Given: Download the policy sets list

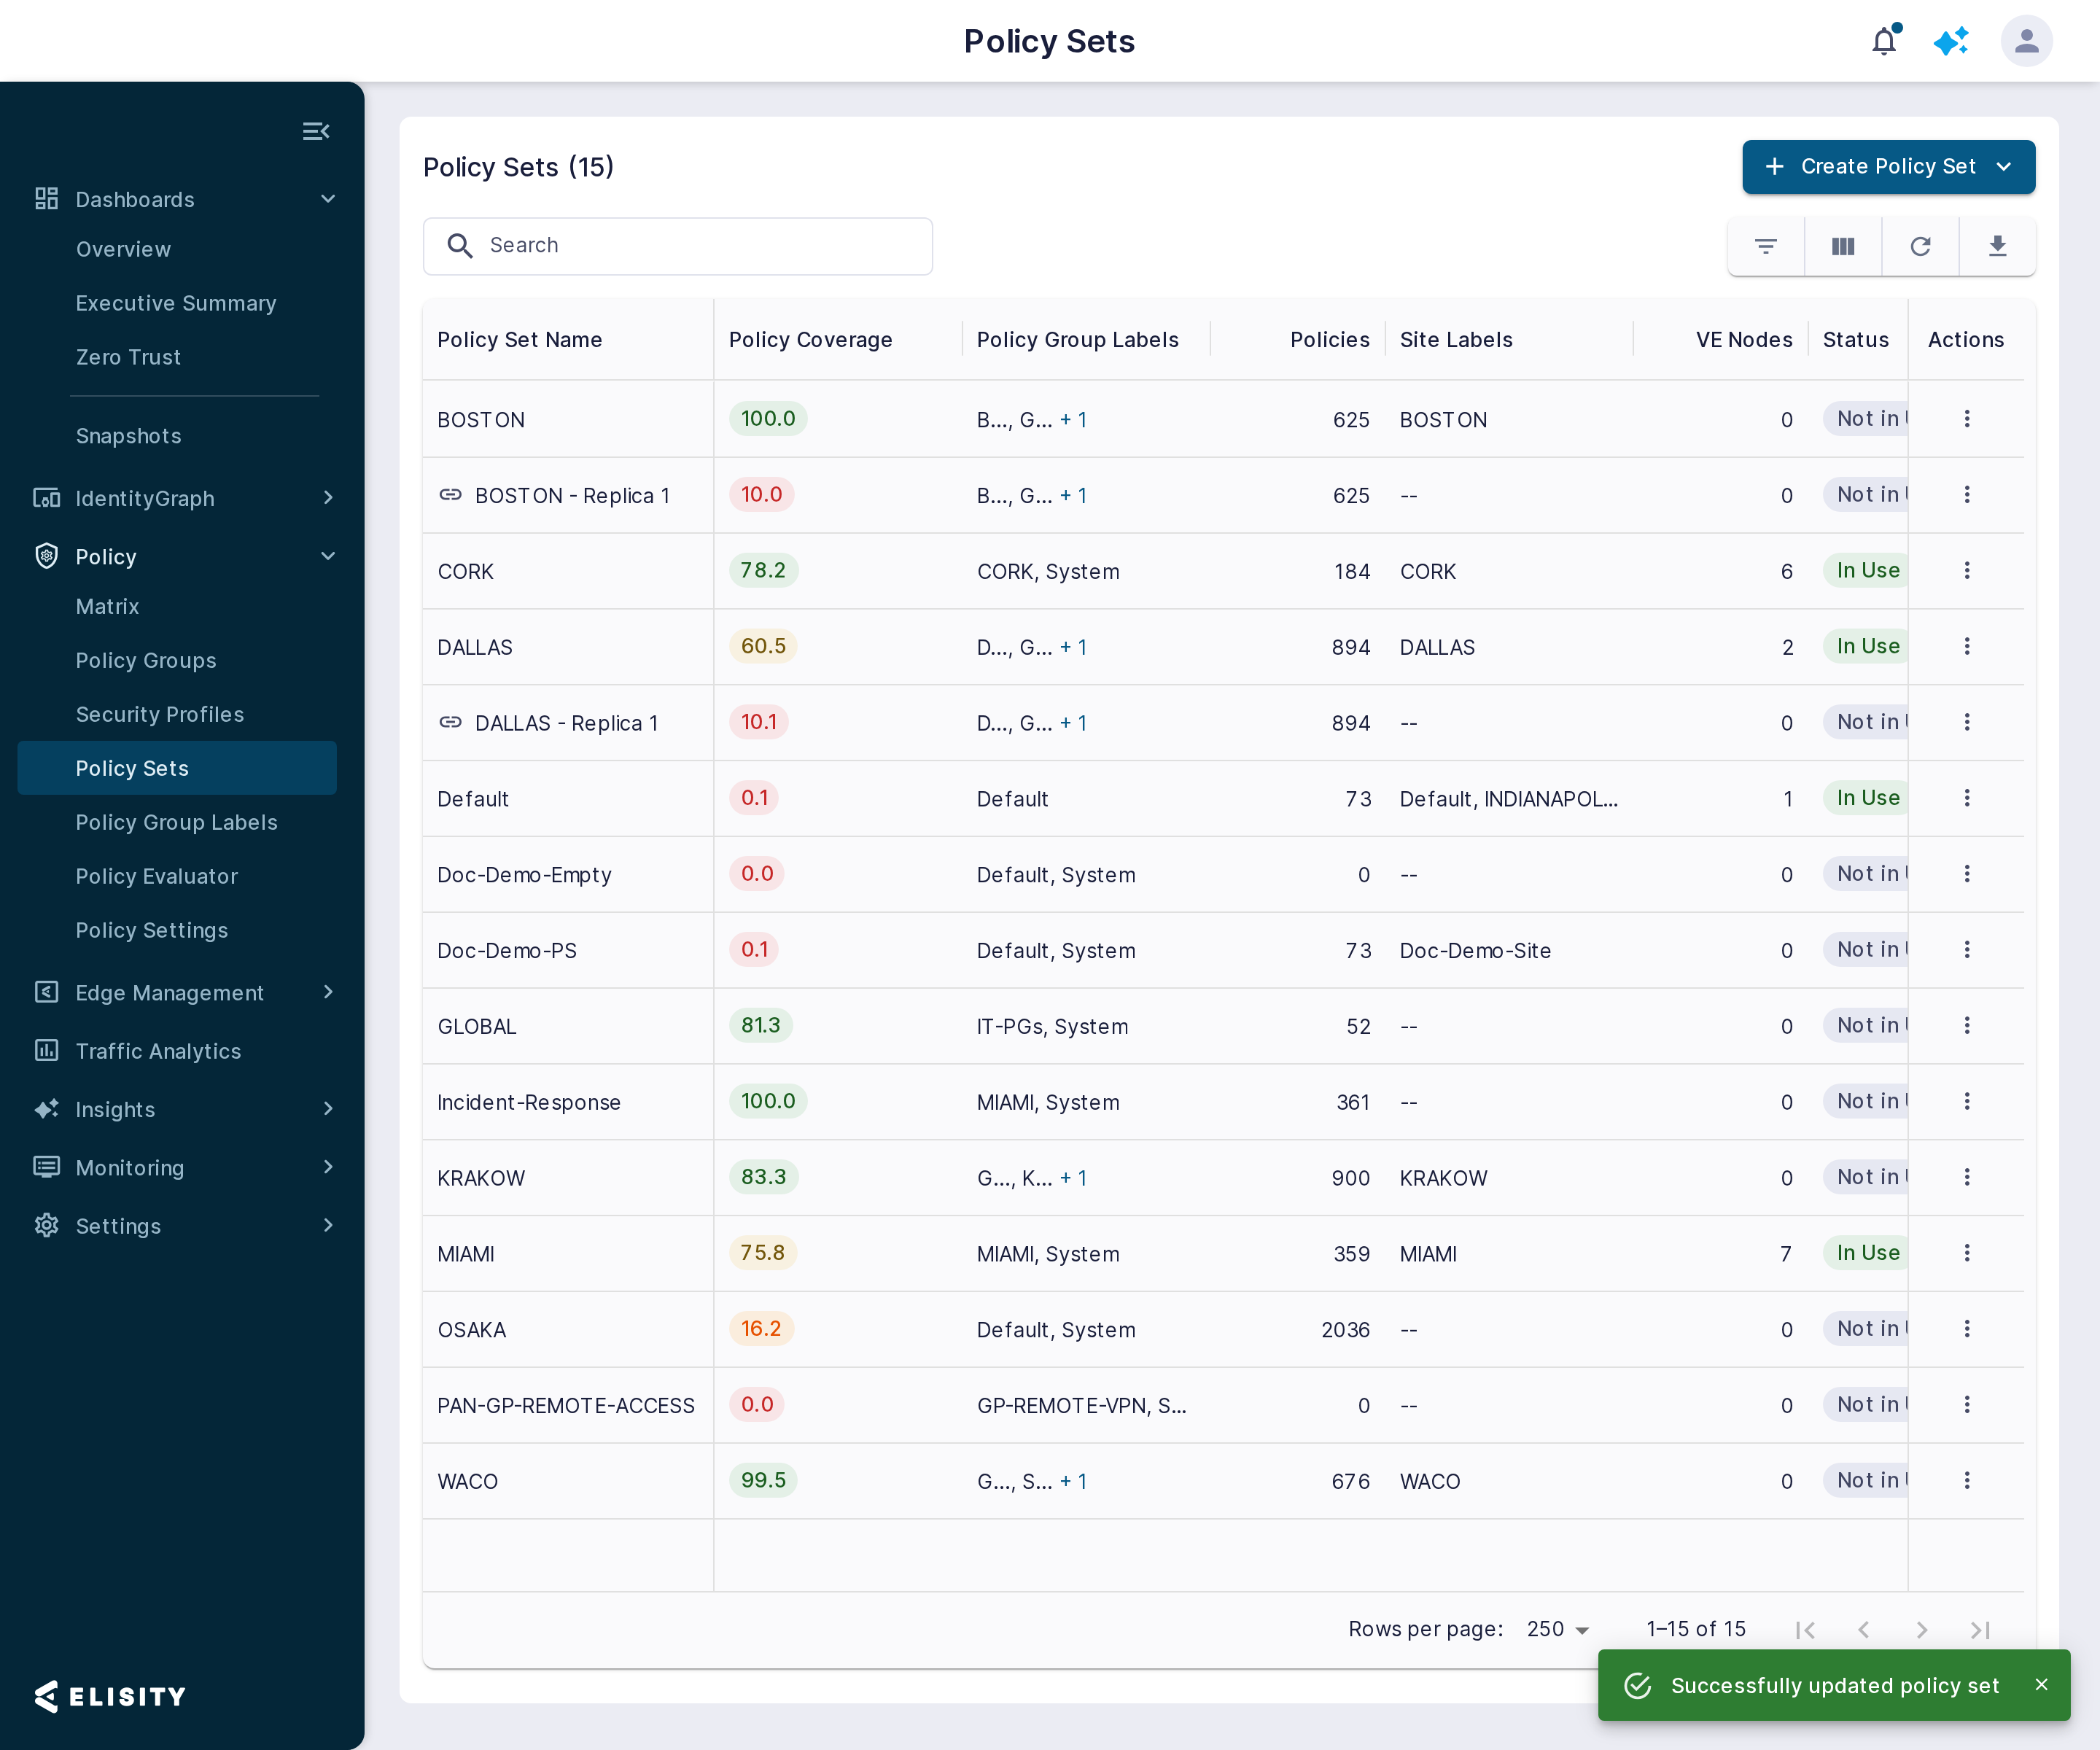Looking at the screenshot, I should (1997, 246).
